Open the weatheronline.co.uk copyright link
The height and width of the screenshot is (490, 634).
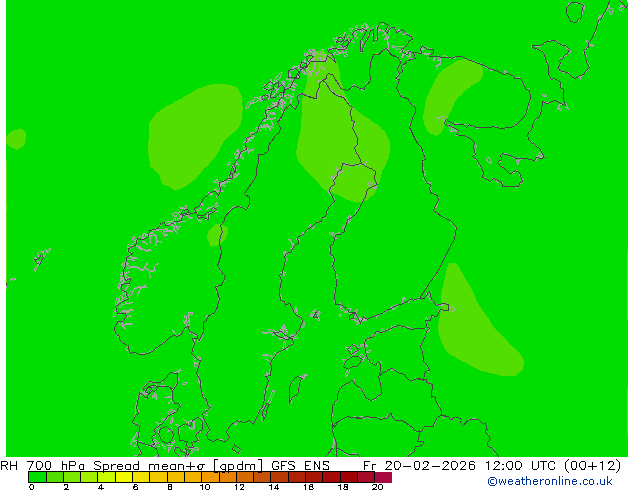pos(550,481)
